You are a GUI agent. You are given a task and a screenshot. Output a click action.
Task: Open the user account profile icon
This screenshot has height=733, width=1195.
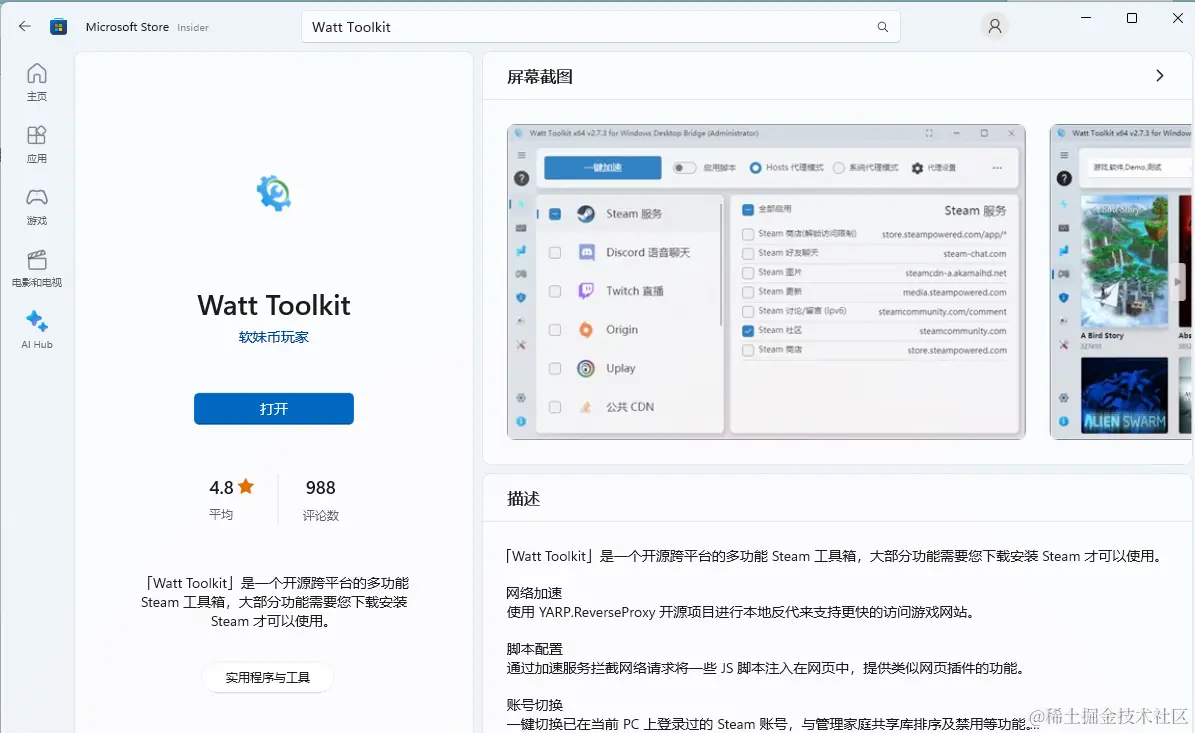995,27
